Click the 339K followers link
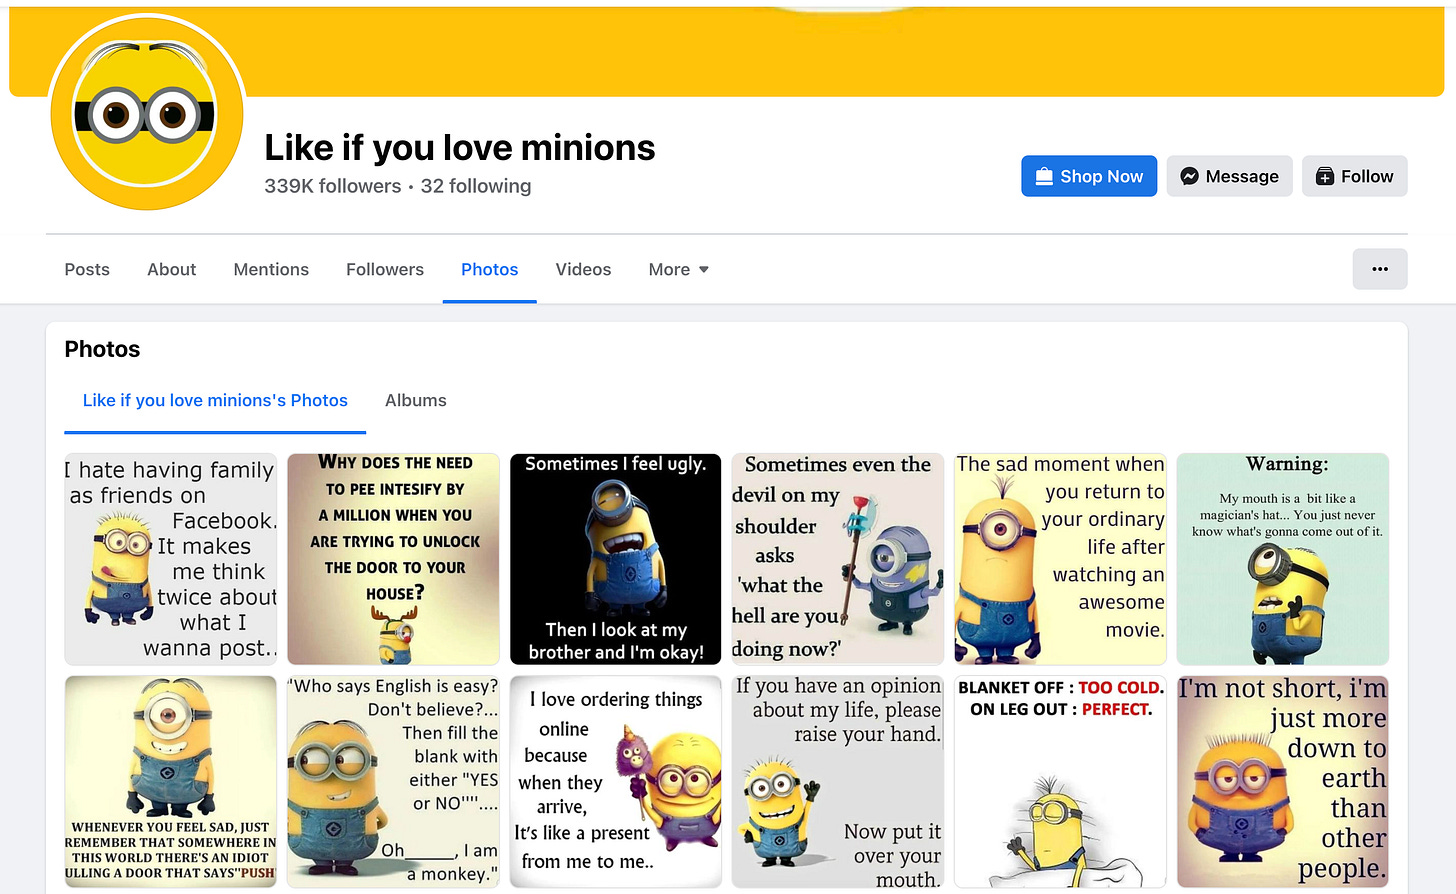1456x894 pixels. 333,186
